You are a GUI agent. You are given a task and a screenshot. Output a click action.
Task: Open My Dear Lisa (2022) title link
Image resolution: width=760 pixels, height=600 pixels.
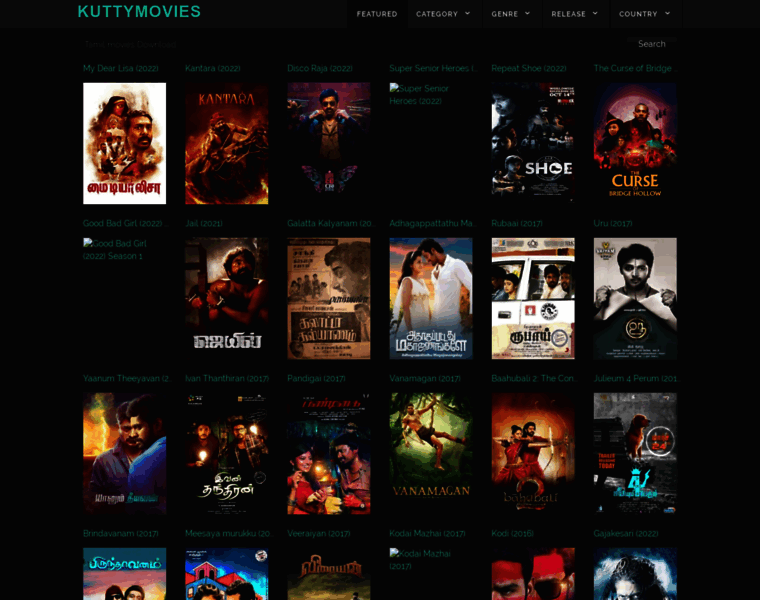pos(121,68)
